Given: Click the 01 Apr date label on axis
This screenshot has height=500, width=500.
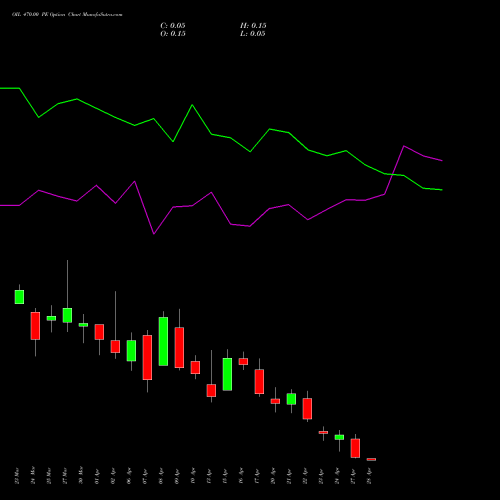Looking at the screenshot, I should point(97,476).
